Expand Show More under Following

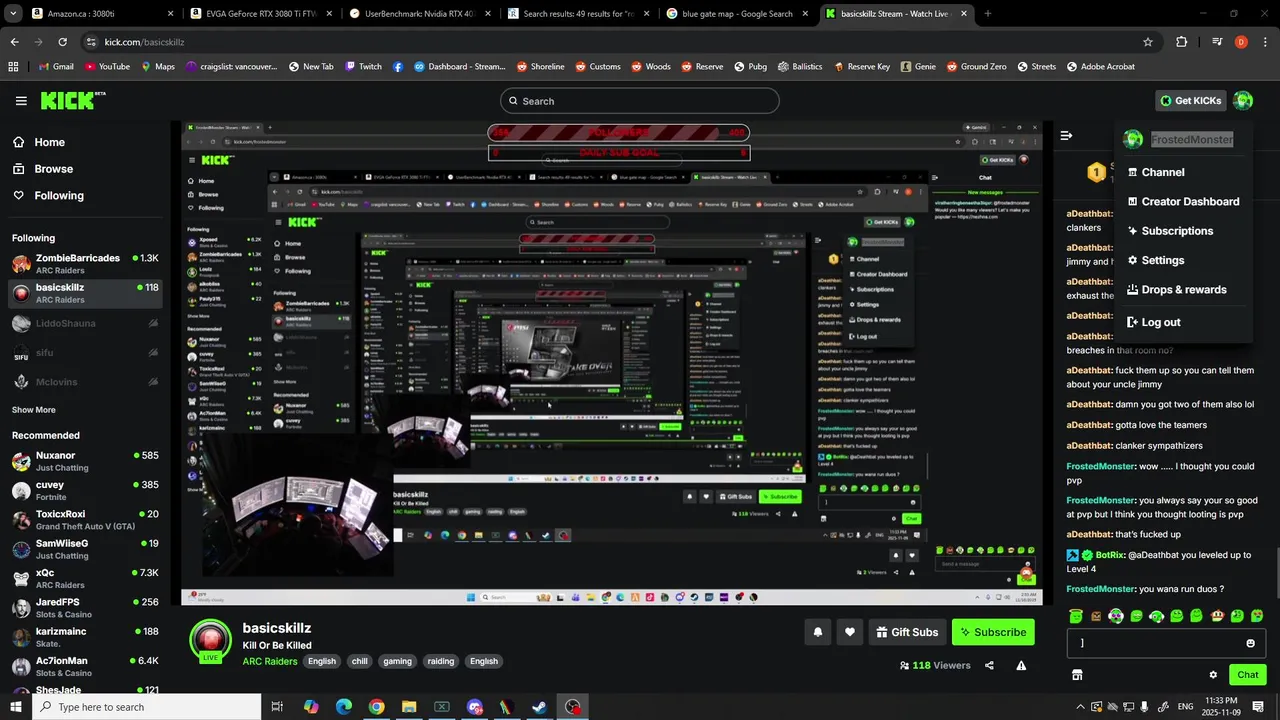point(34,410)
